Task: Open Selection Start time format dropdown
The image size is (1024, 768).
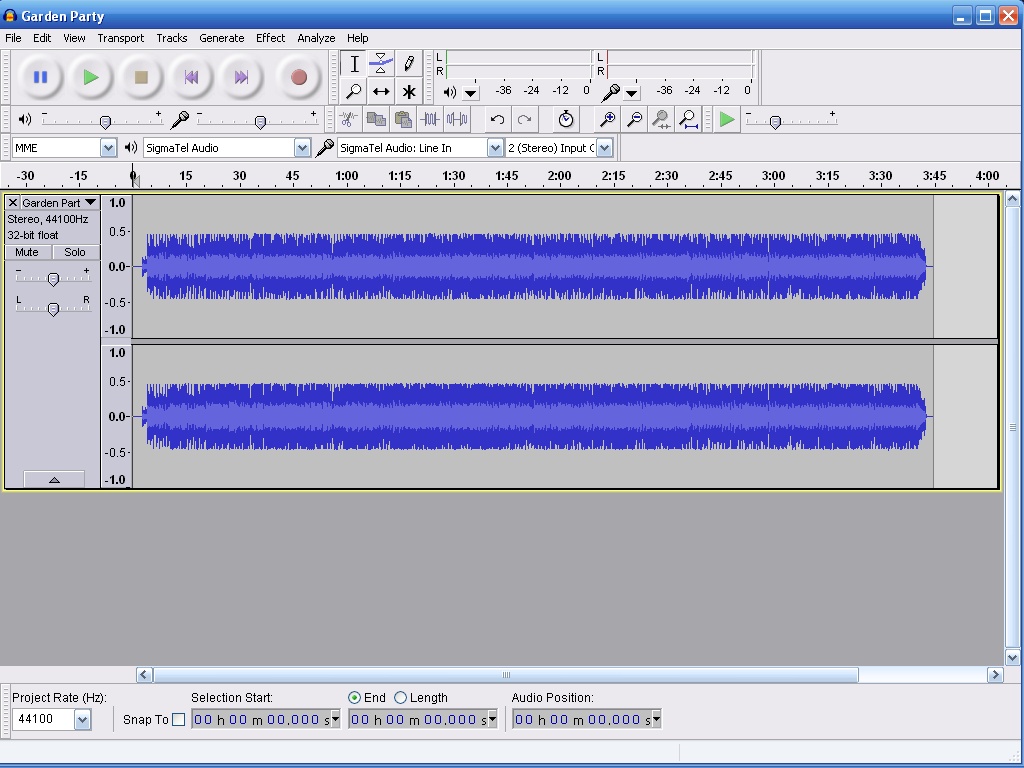Action: 336,719
